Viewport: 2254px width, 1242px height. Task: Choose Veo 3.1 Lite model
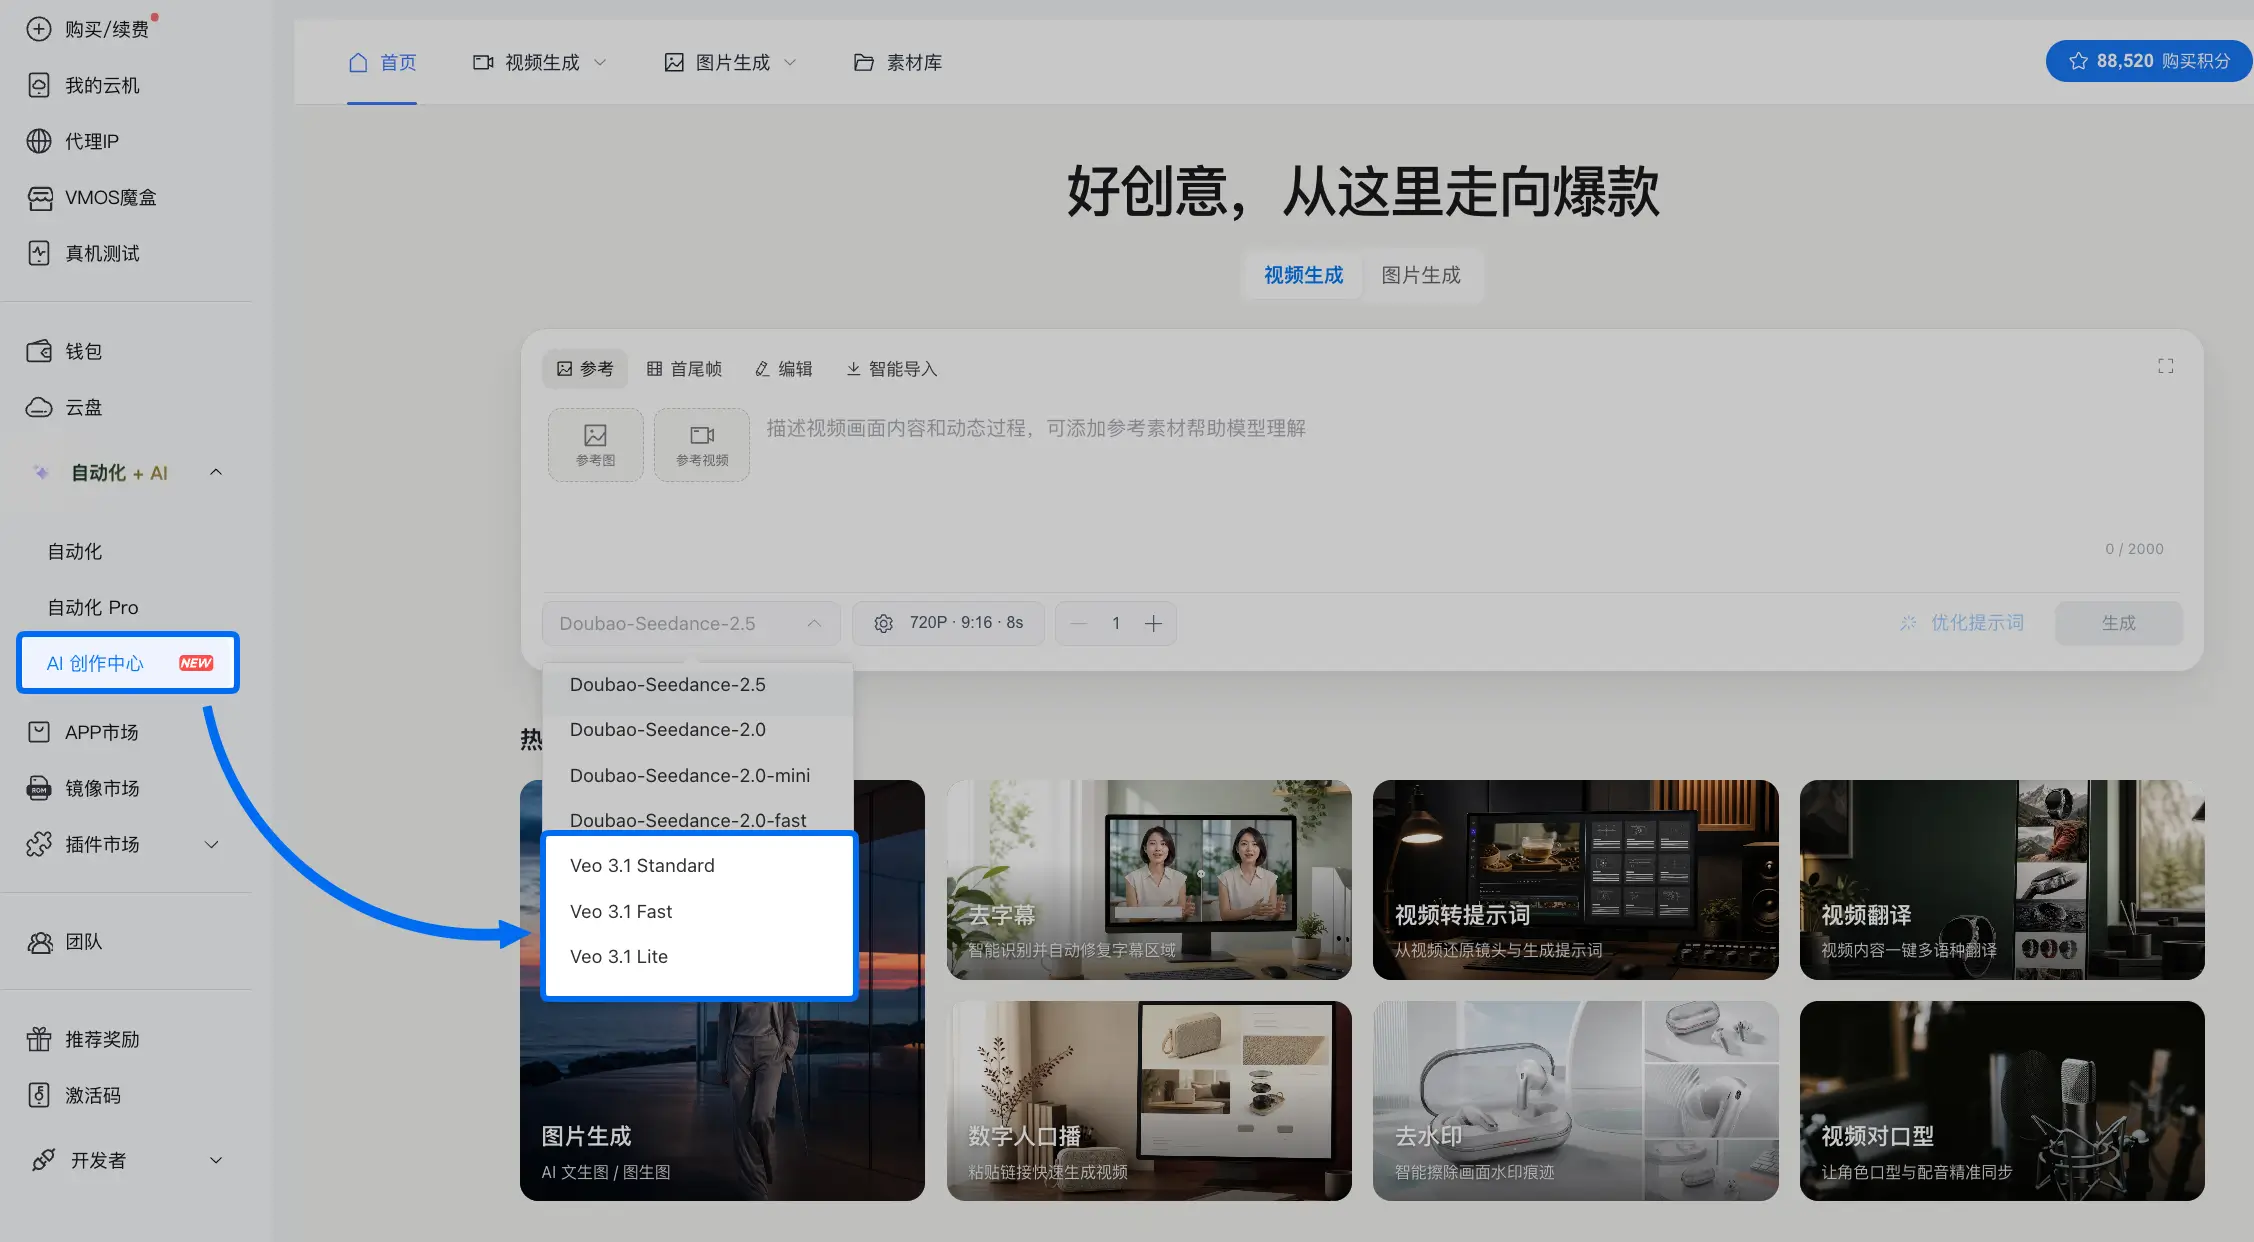click(x=698, y=957)
